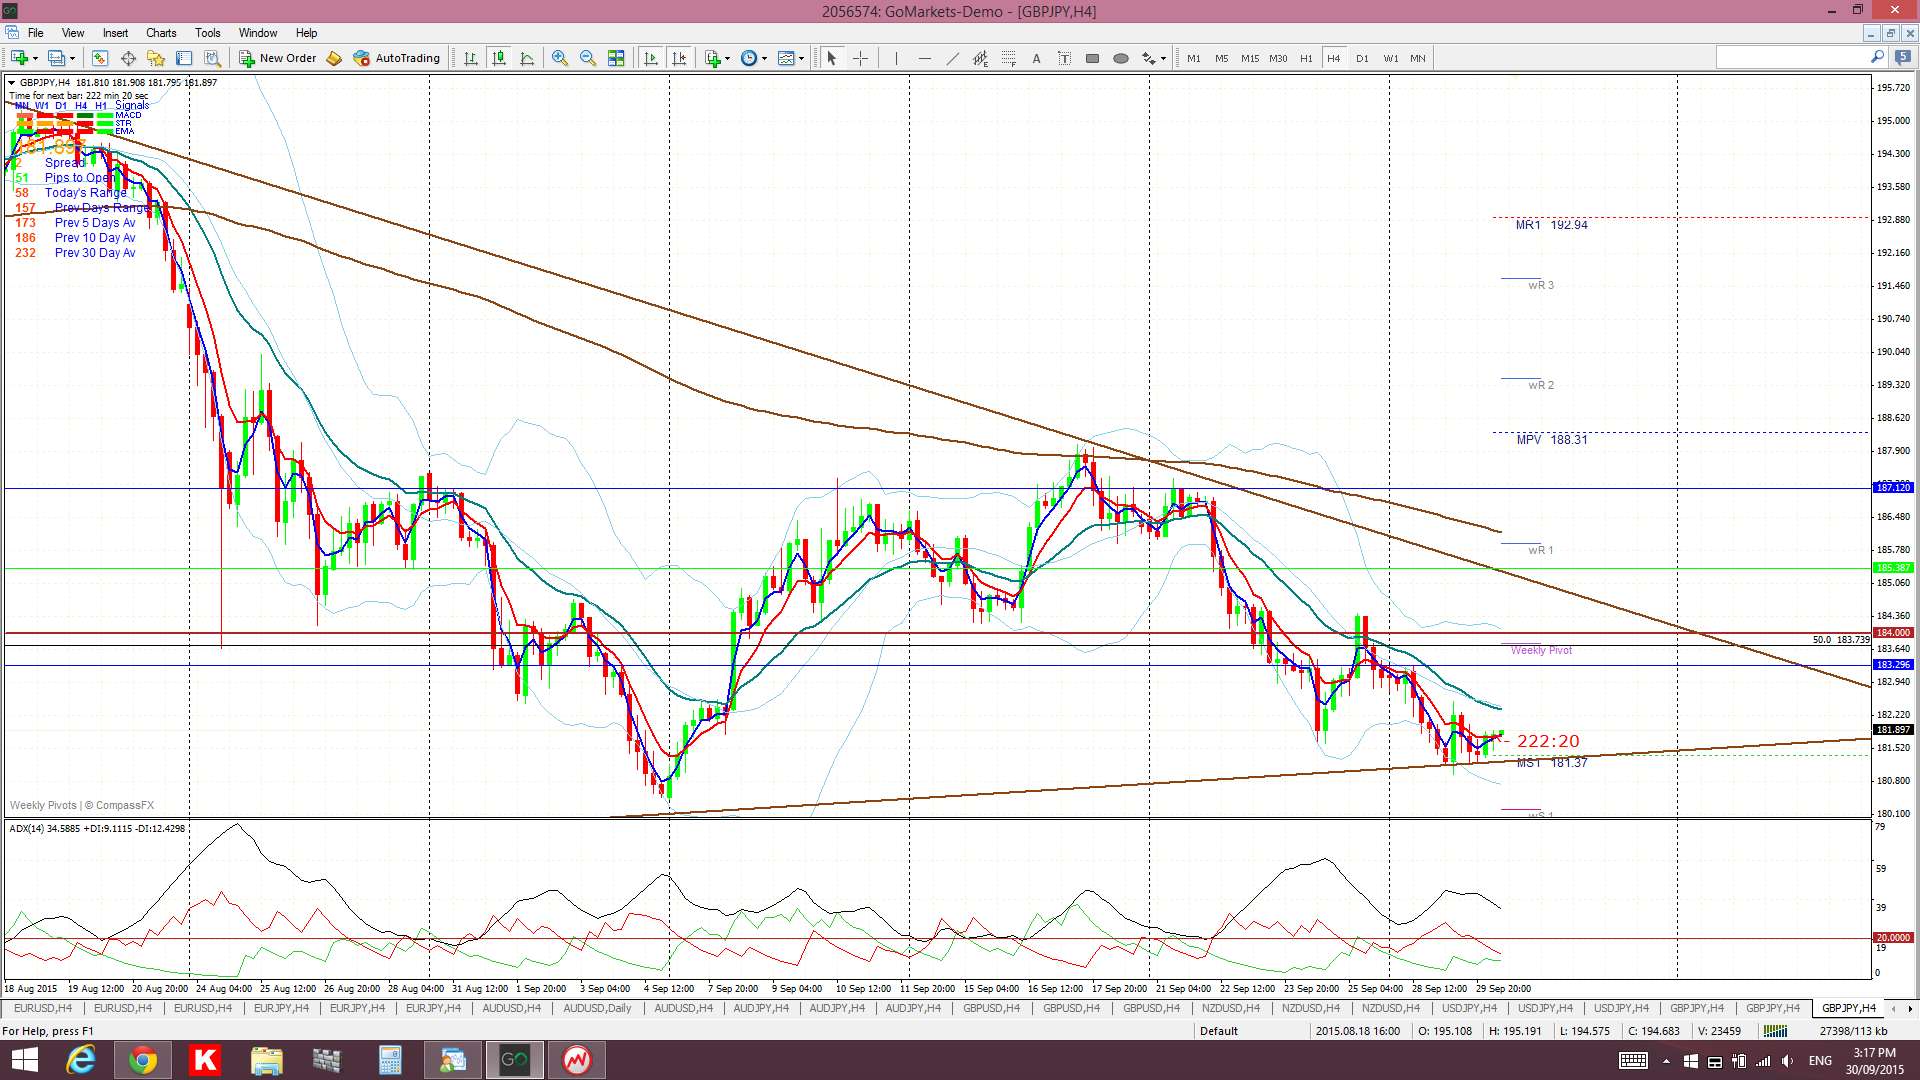1920x1080 pixels.
Task: Switch chart to Bar Chart mode
Action: [471, 58]
